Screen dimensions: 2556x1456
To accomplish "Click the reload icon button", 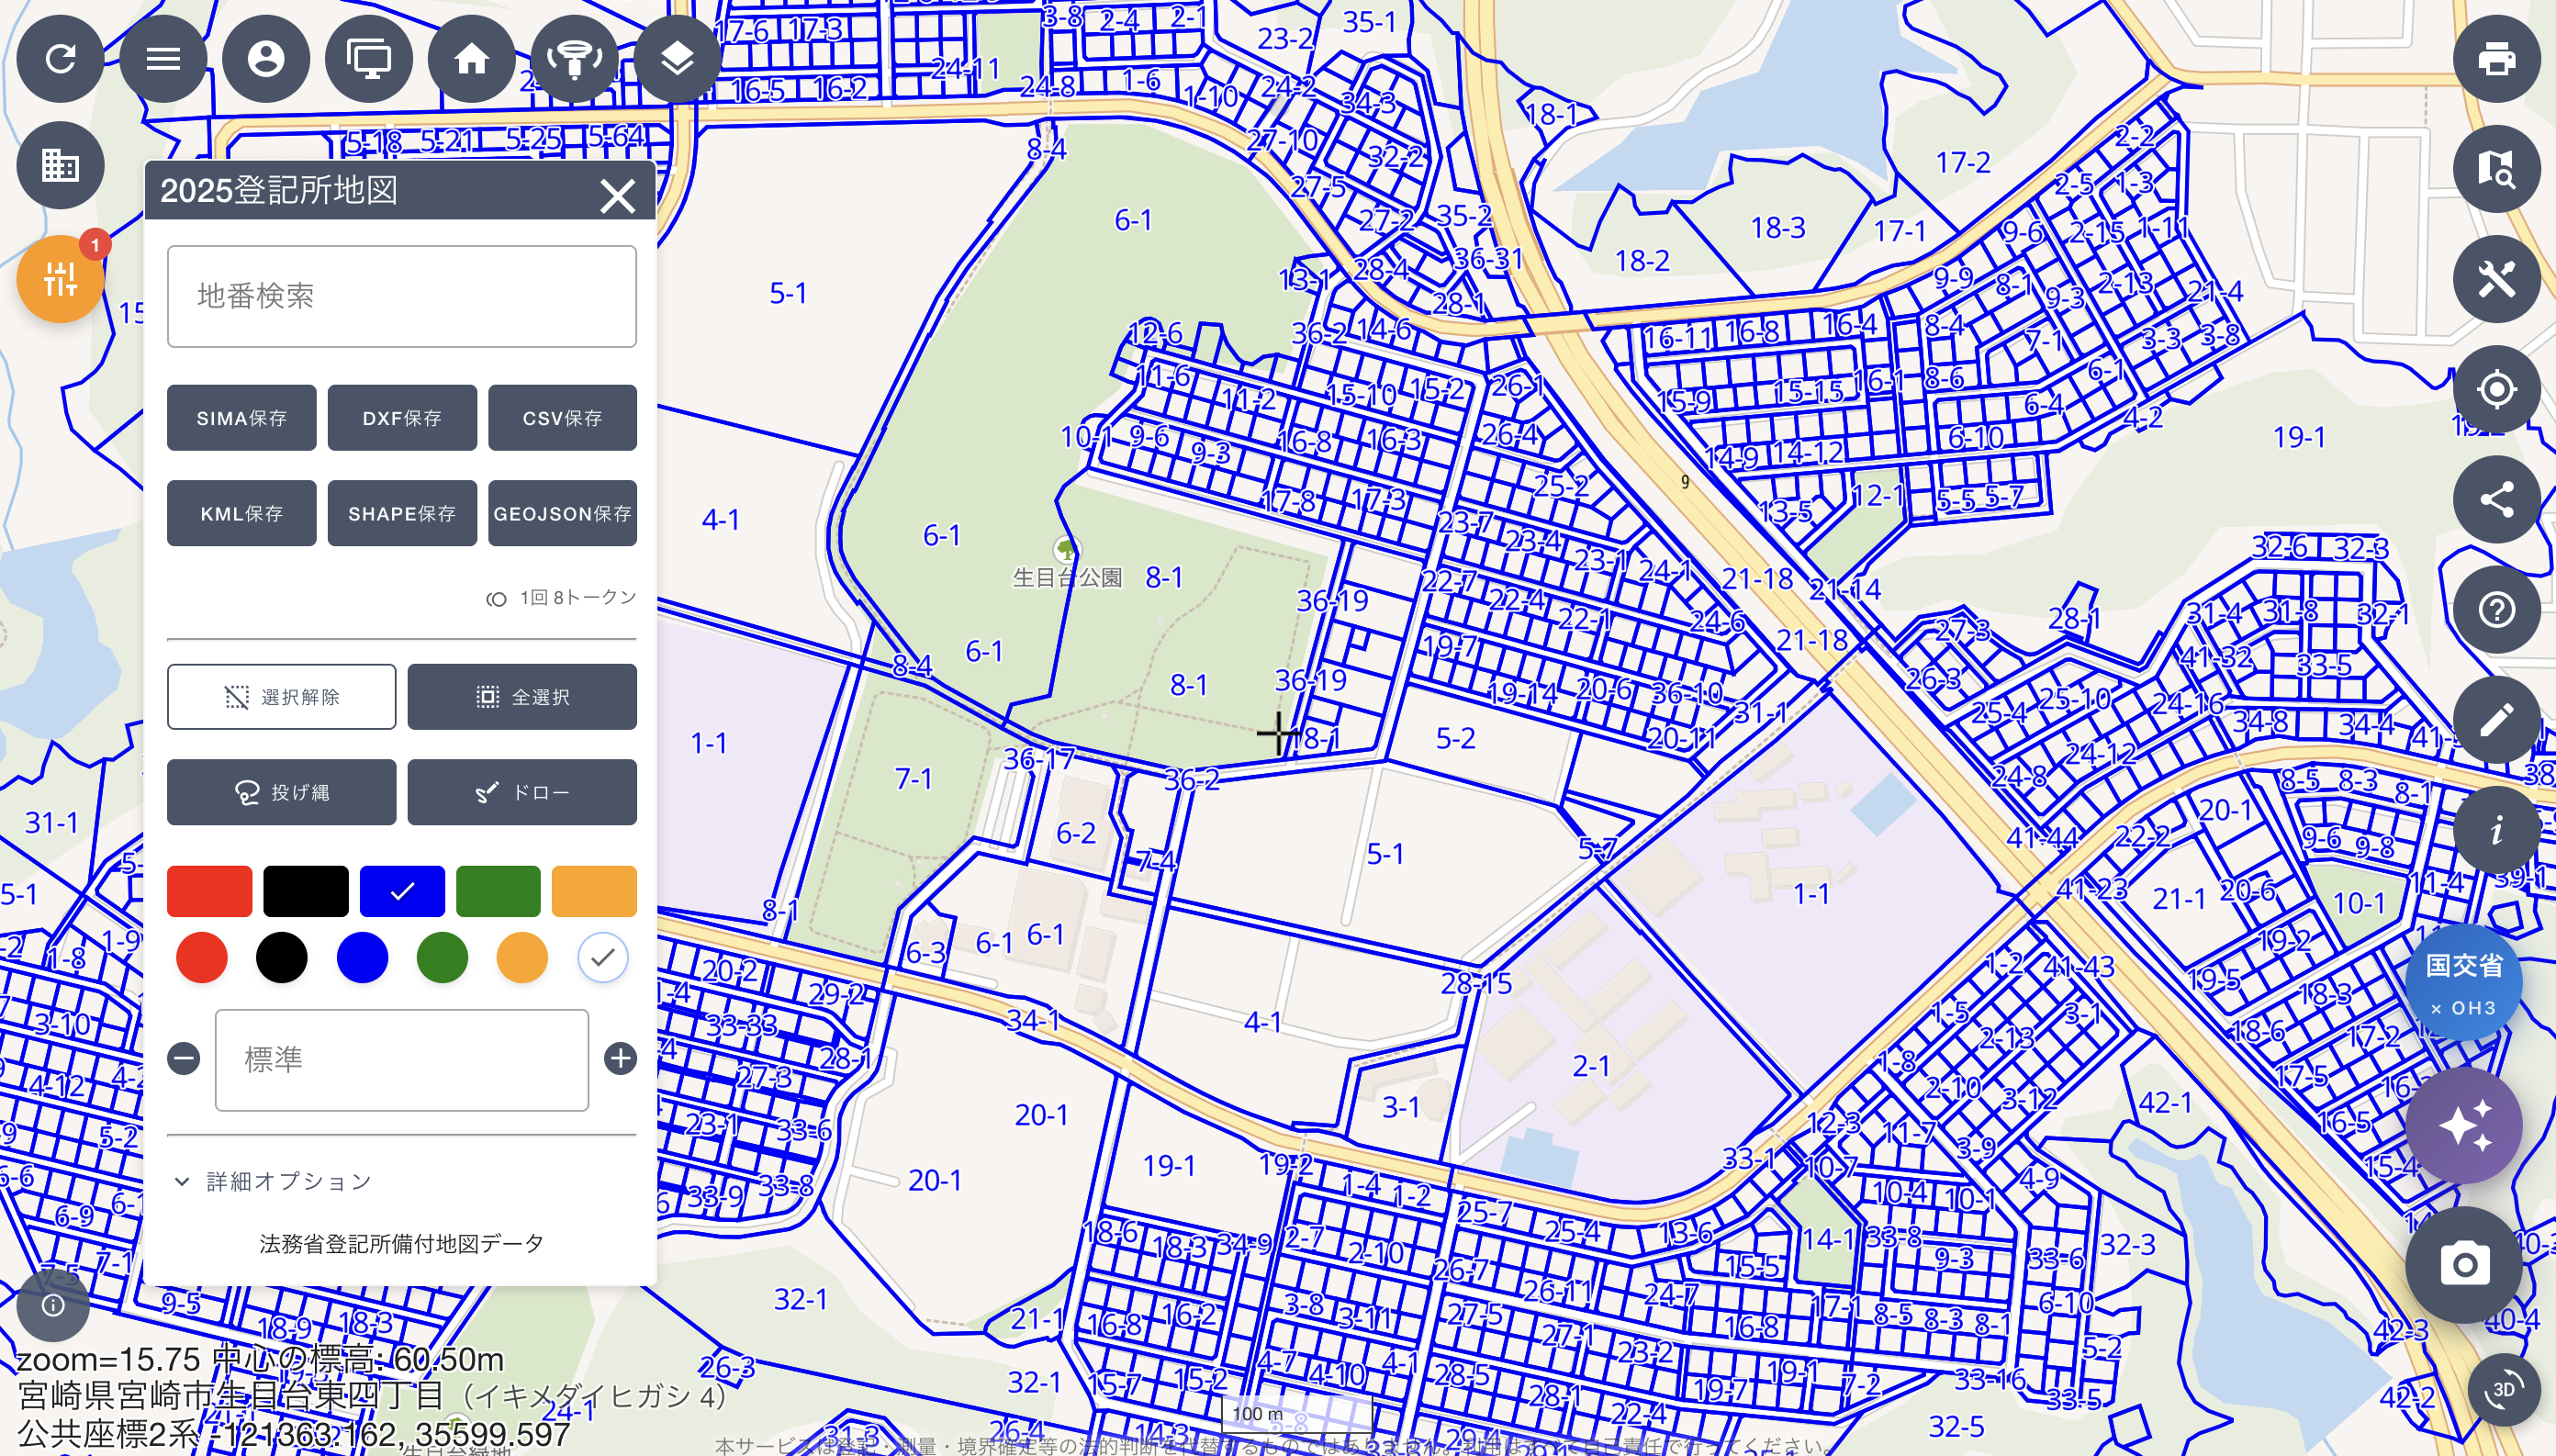I will [60, 59].
